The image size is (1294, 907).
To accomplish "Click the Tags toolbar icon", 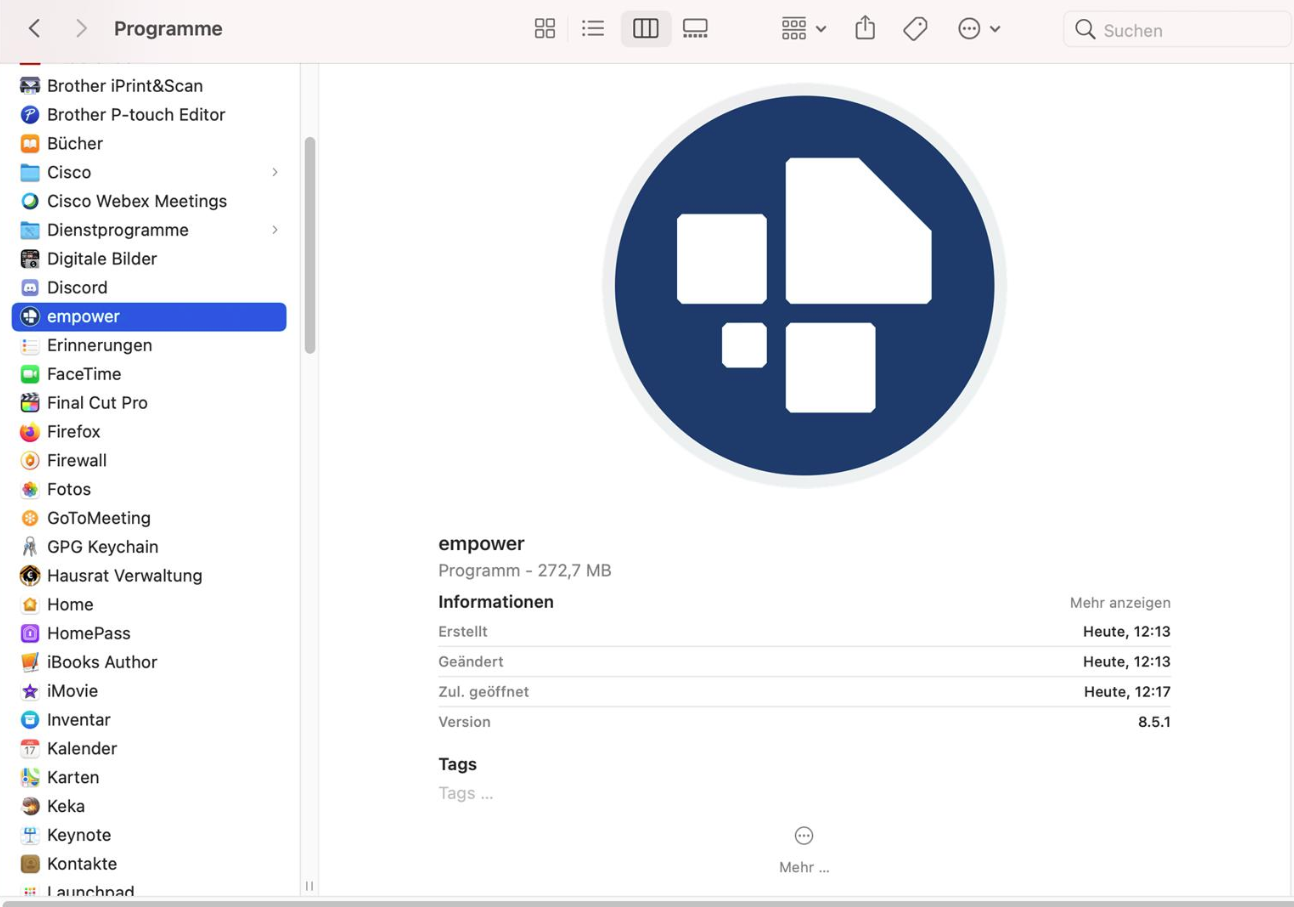I will [x=915, y=29].
